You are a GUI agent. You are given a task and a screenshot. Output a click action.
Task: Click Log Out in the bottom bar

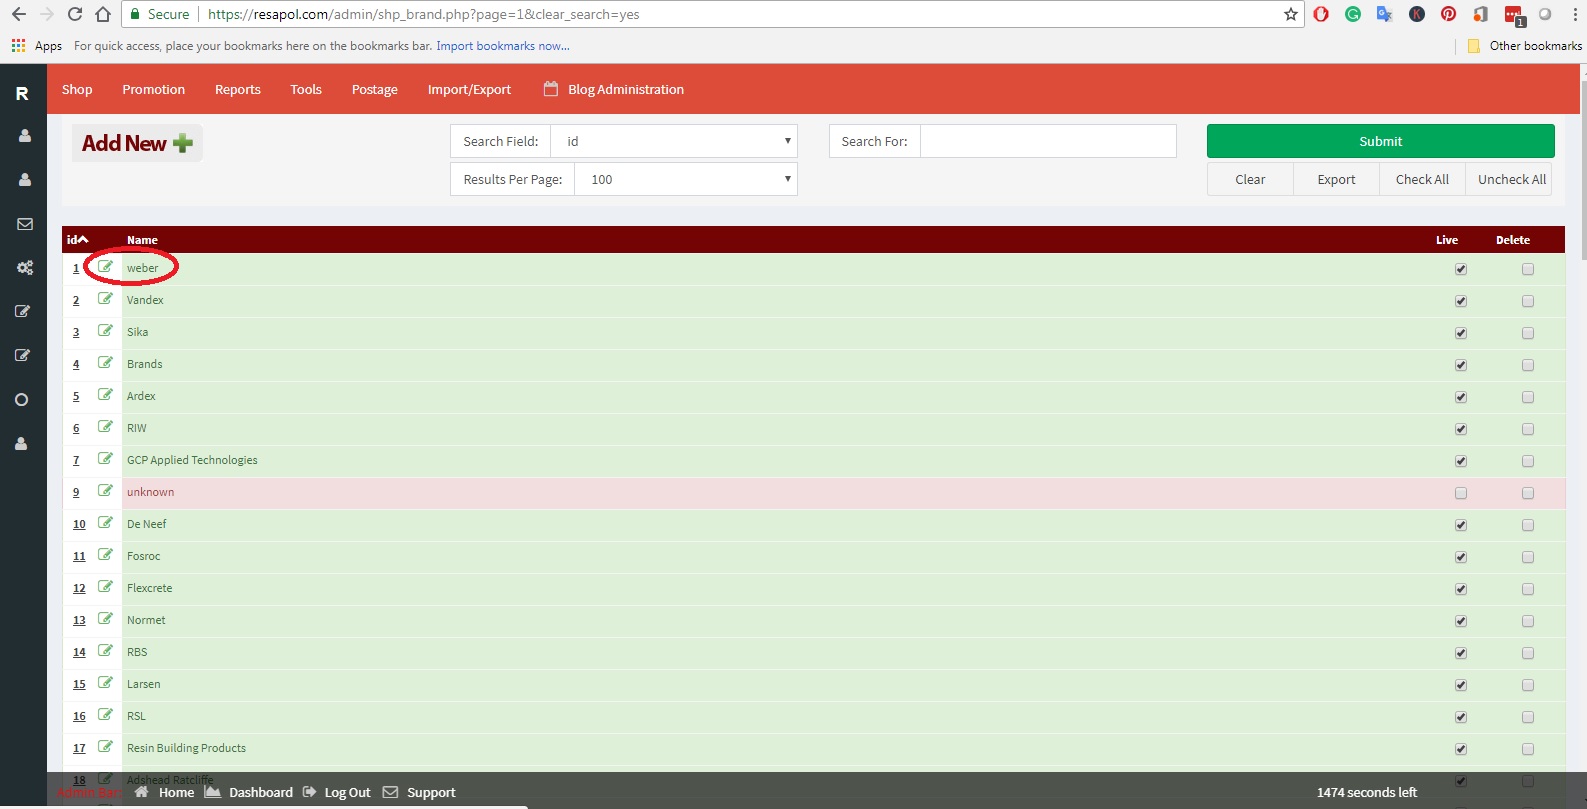[337, 792]
